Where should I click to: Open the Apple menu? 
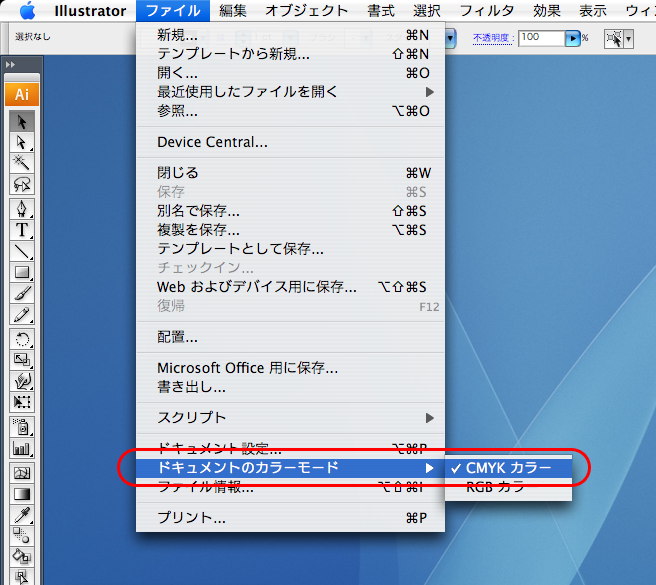[27, 10]
